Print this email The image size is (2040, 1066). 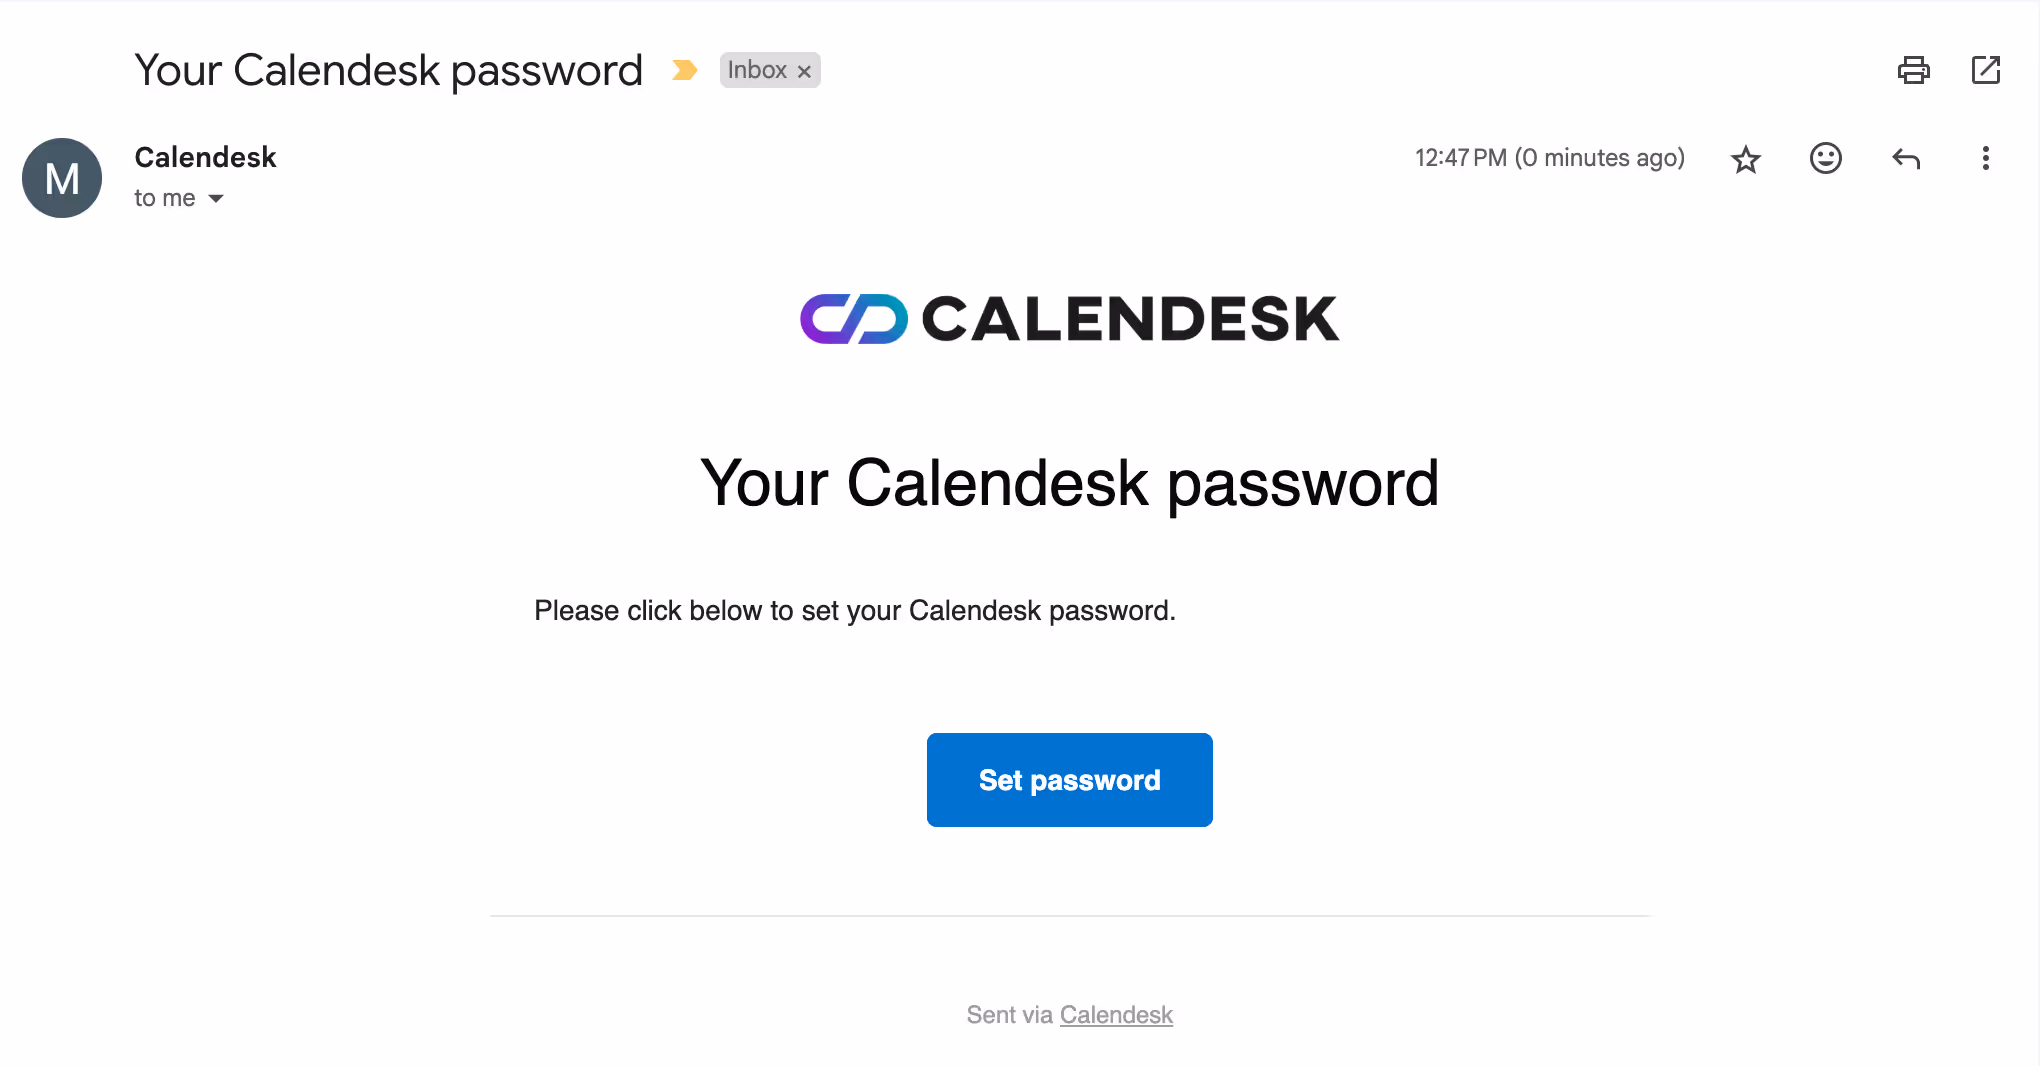[1913, 70]
